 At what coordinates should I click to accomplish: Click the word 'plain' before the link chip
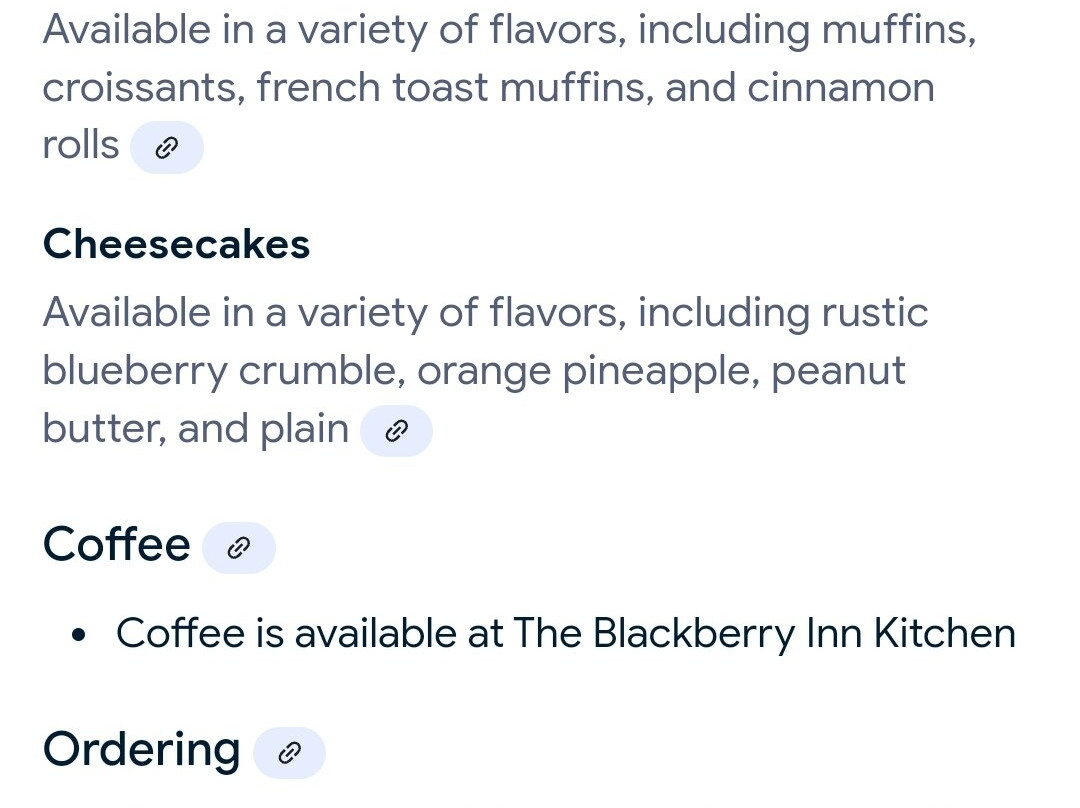(304, 429)
